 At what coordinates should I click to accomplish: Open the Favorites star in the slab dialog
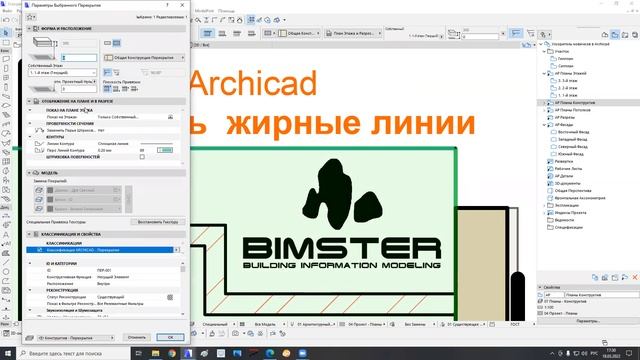point(31,17)
